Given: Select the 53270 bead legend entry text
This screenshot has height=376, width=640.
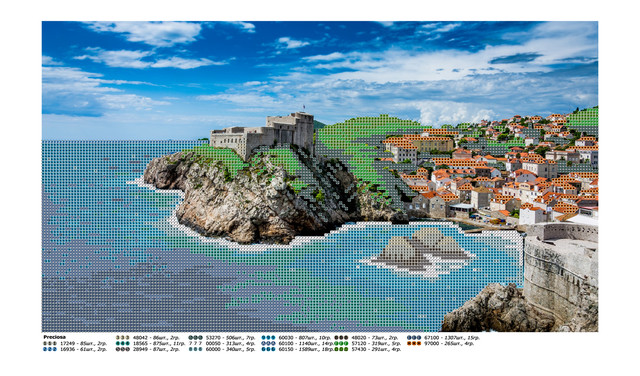Looking at the screenshot, I should (231, 338).
